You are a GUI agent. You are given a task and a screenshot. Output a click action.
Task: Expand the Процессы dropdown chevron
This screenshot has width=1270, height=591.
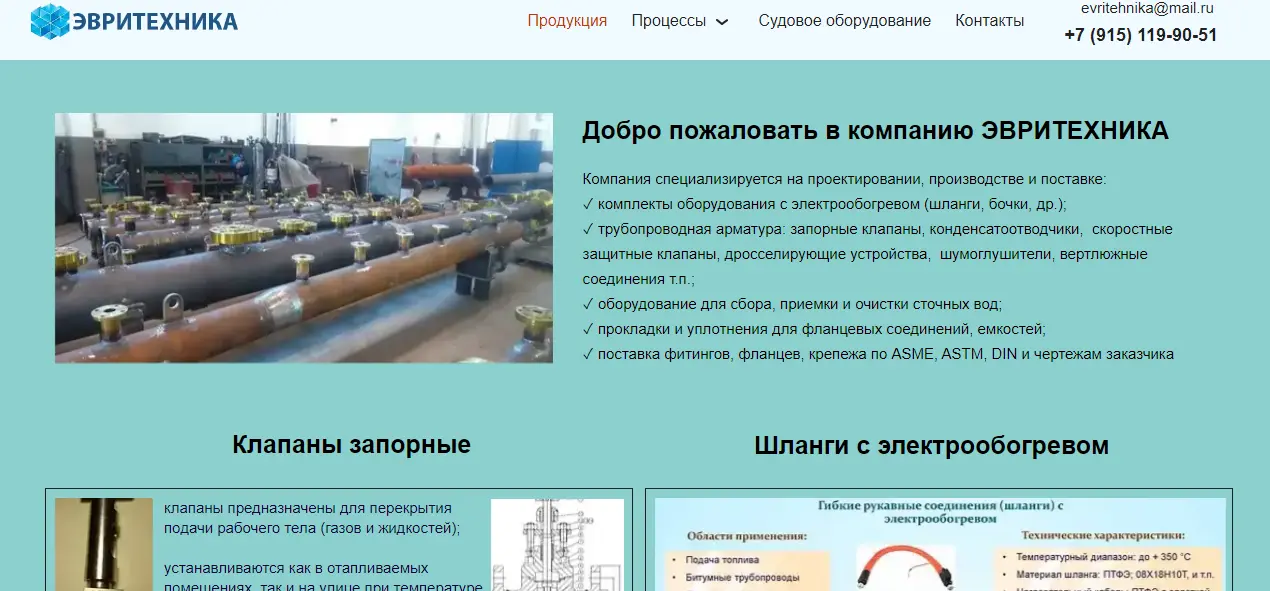point(722,21)
